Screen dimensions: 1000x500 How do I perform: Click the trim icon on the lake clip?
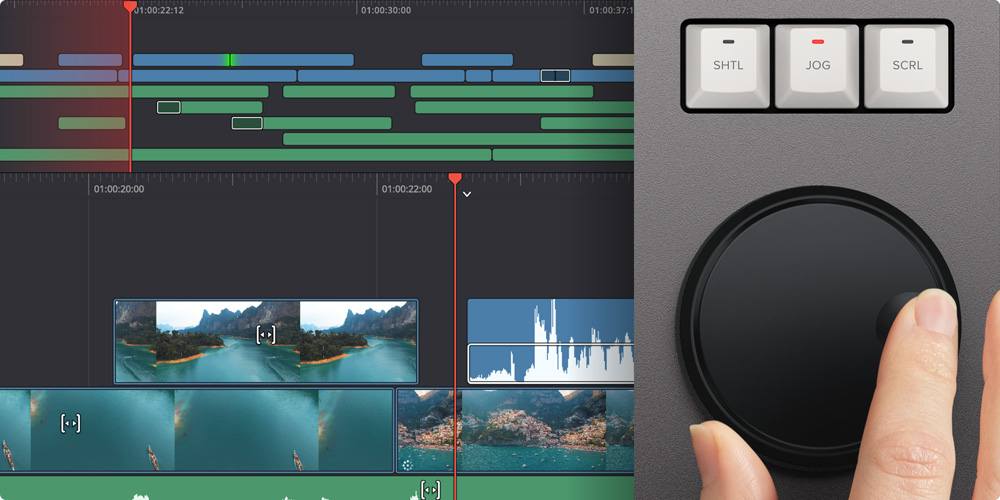pyautogui.click(x=265, y=334)
